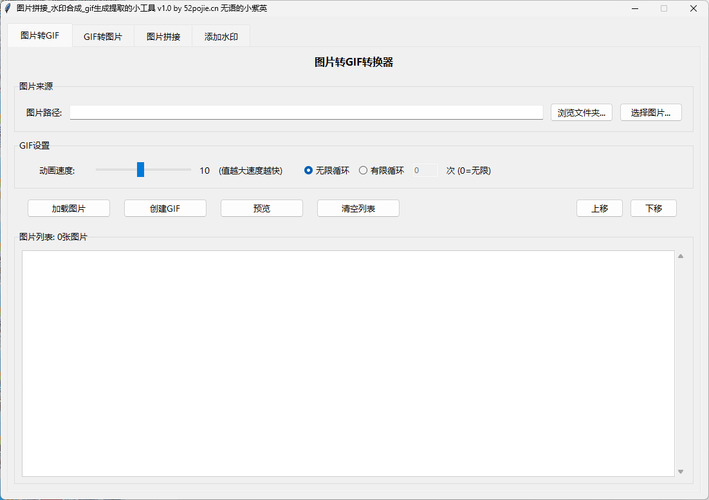The width and height of the screenshot is (709, 500).
Task: Click the 选择图片 button
Action: [x=650, y=113]
